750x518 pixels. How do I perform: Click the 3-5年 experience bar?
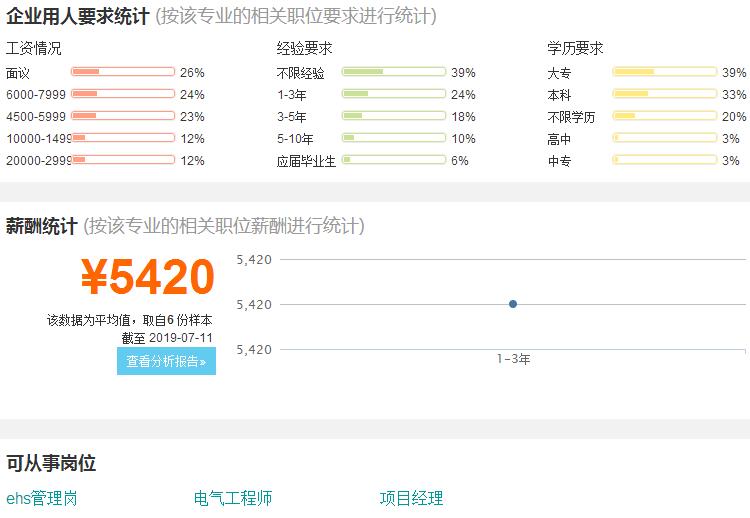[394, 116]
